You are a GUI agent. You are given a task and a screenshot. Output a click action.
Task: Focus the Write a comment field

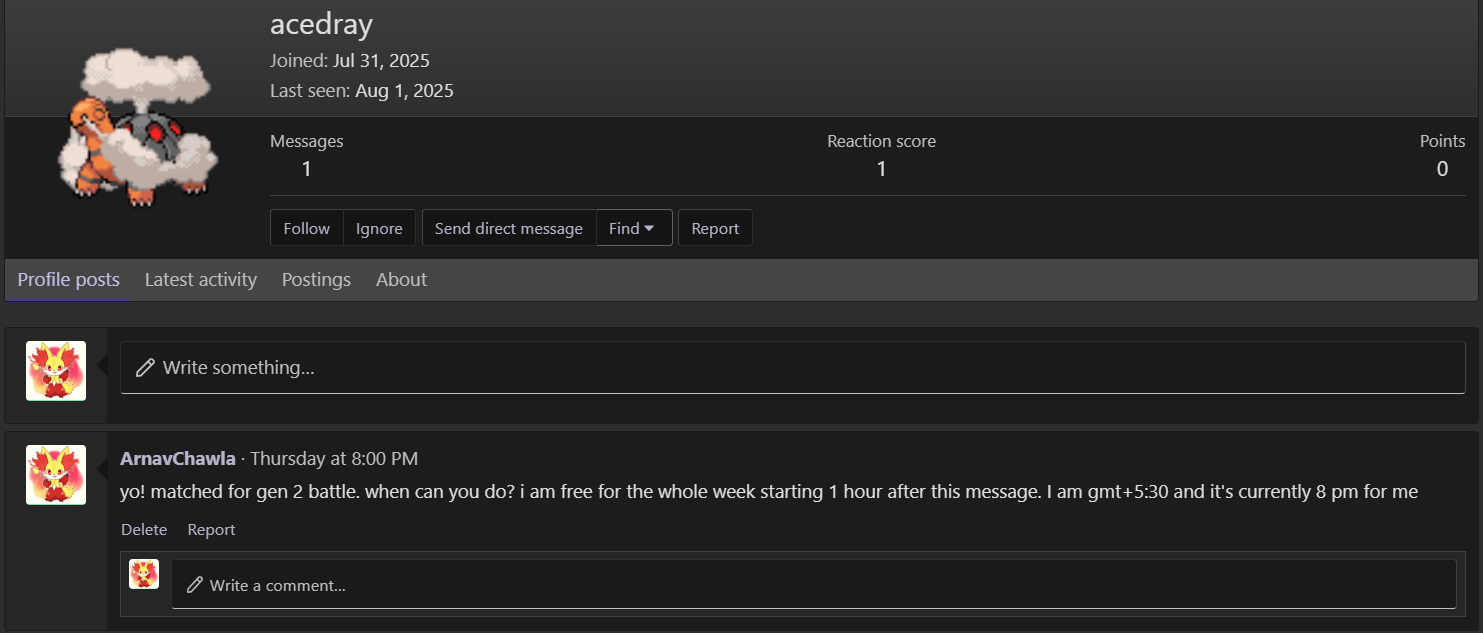pos(814,585)
